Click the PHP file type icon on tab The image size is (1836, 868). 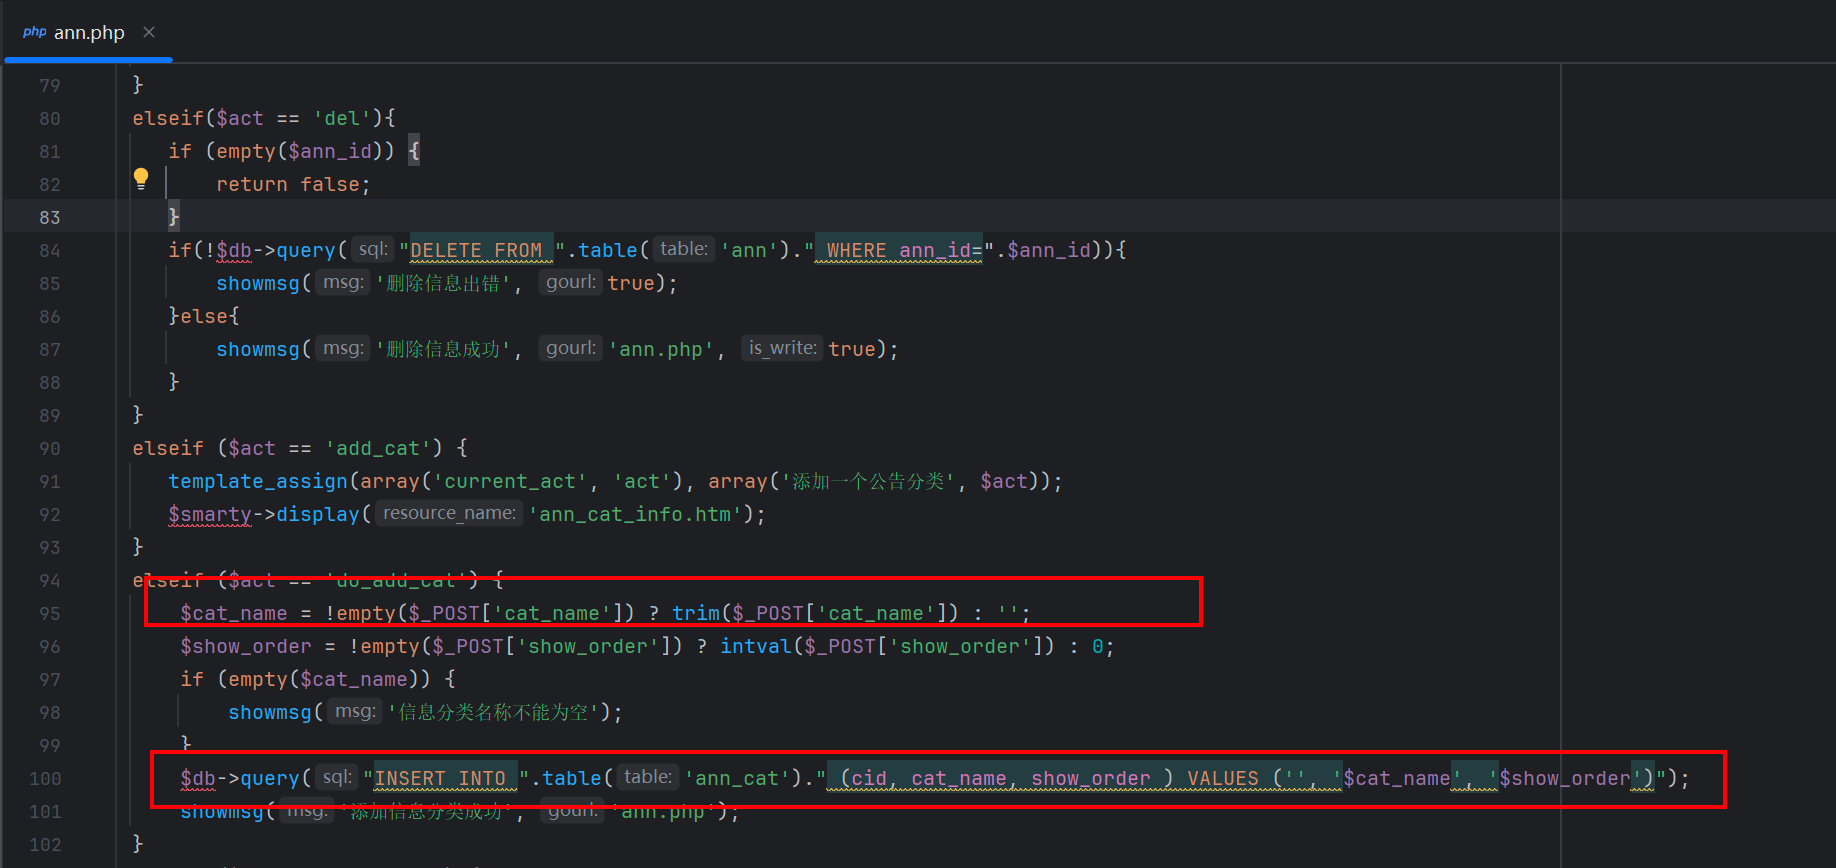point(35,32)
